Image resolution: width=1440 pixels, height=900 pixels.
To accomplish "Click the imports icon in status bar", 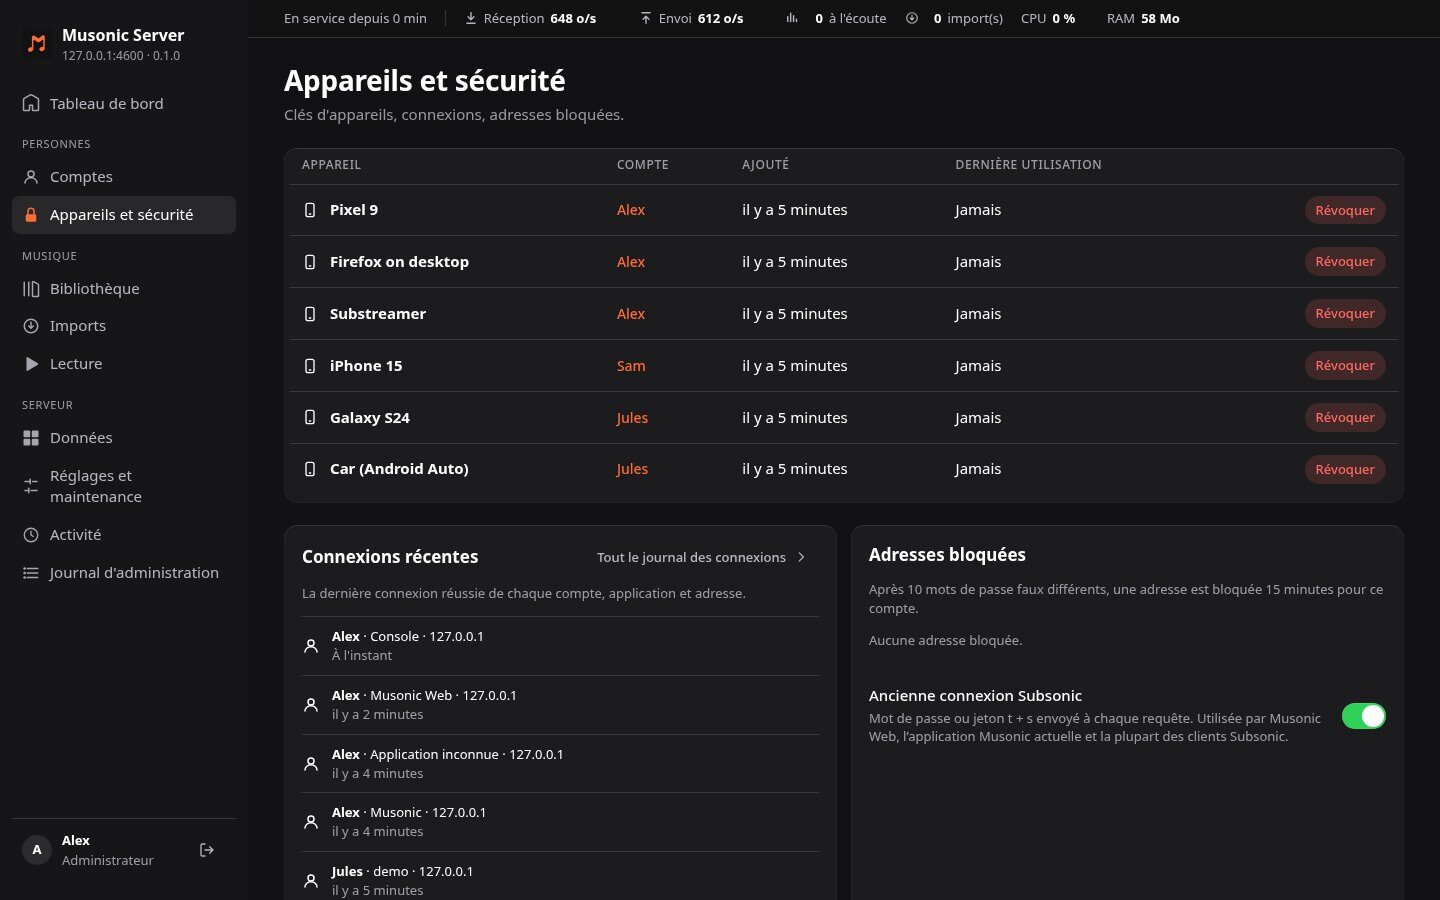I will coord(912,18).
